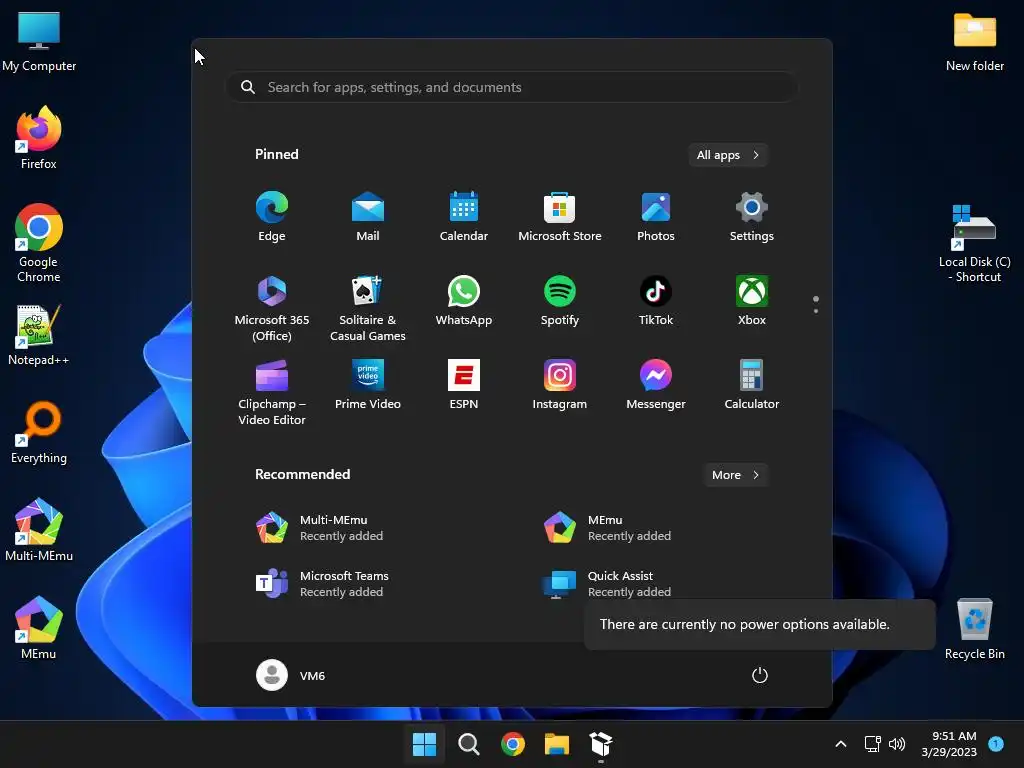The width and height of the screenshot is (1024, 768).
Task: Launch Spotify
Action: pyautogui.click(x=560, y=301)
